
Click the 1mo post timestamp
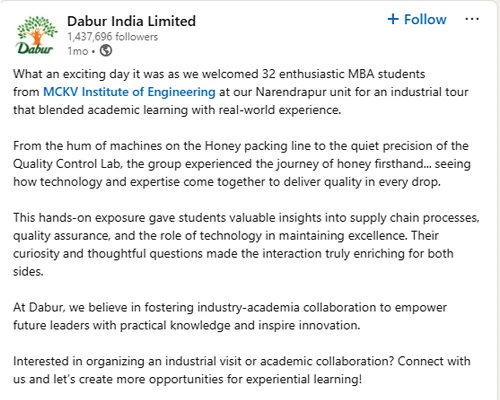pyautogui.click(x=78, y=51)
